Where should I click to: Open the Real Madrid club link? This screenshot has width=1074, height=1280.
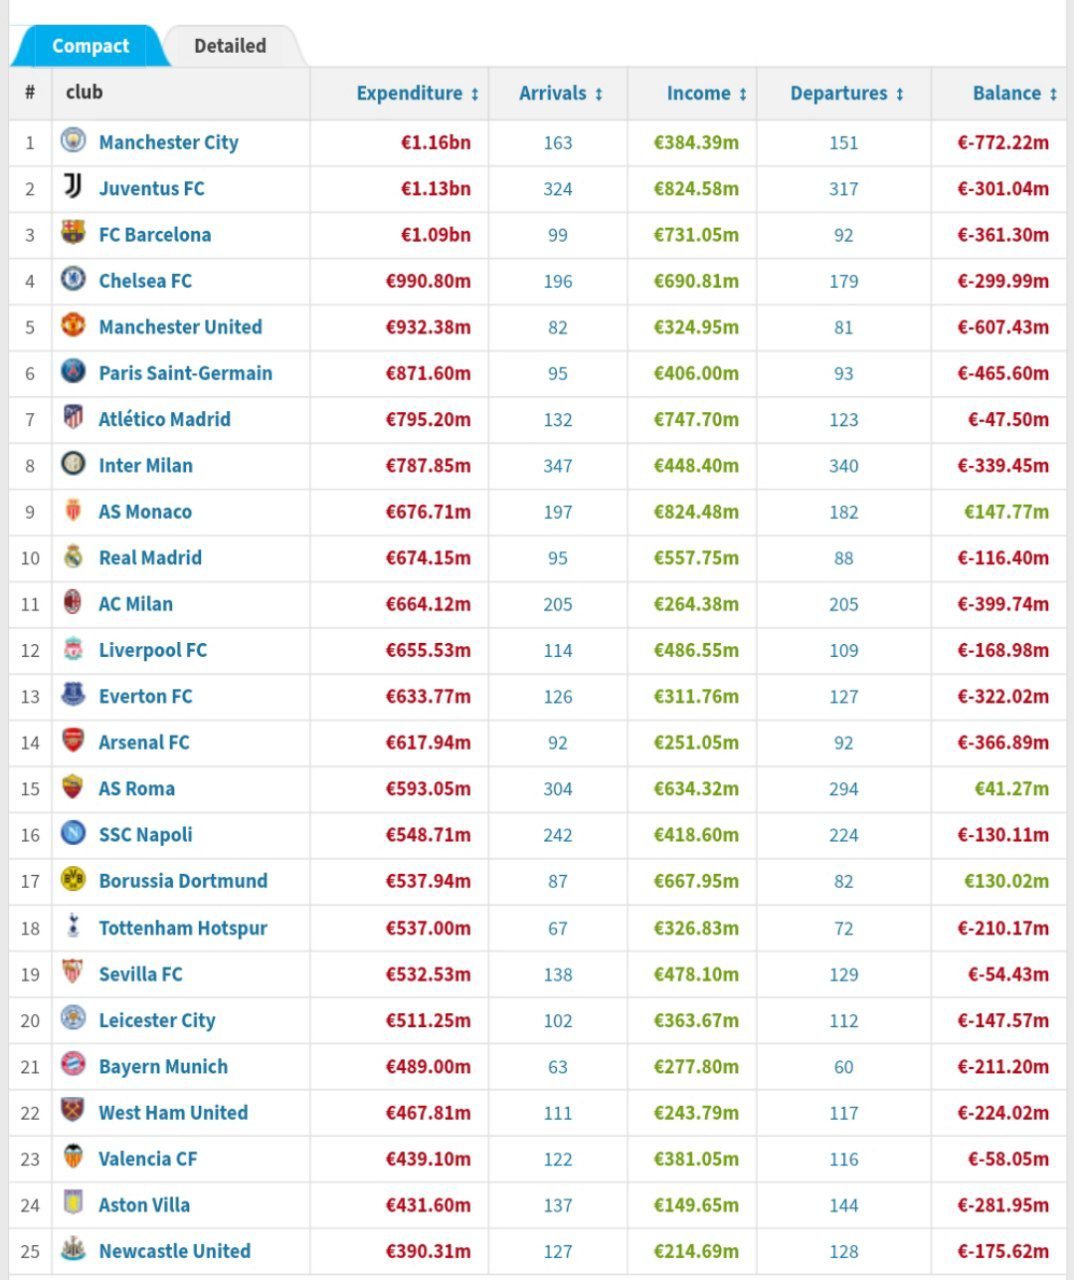[x=150, y=558]
